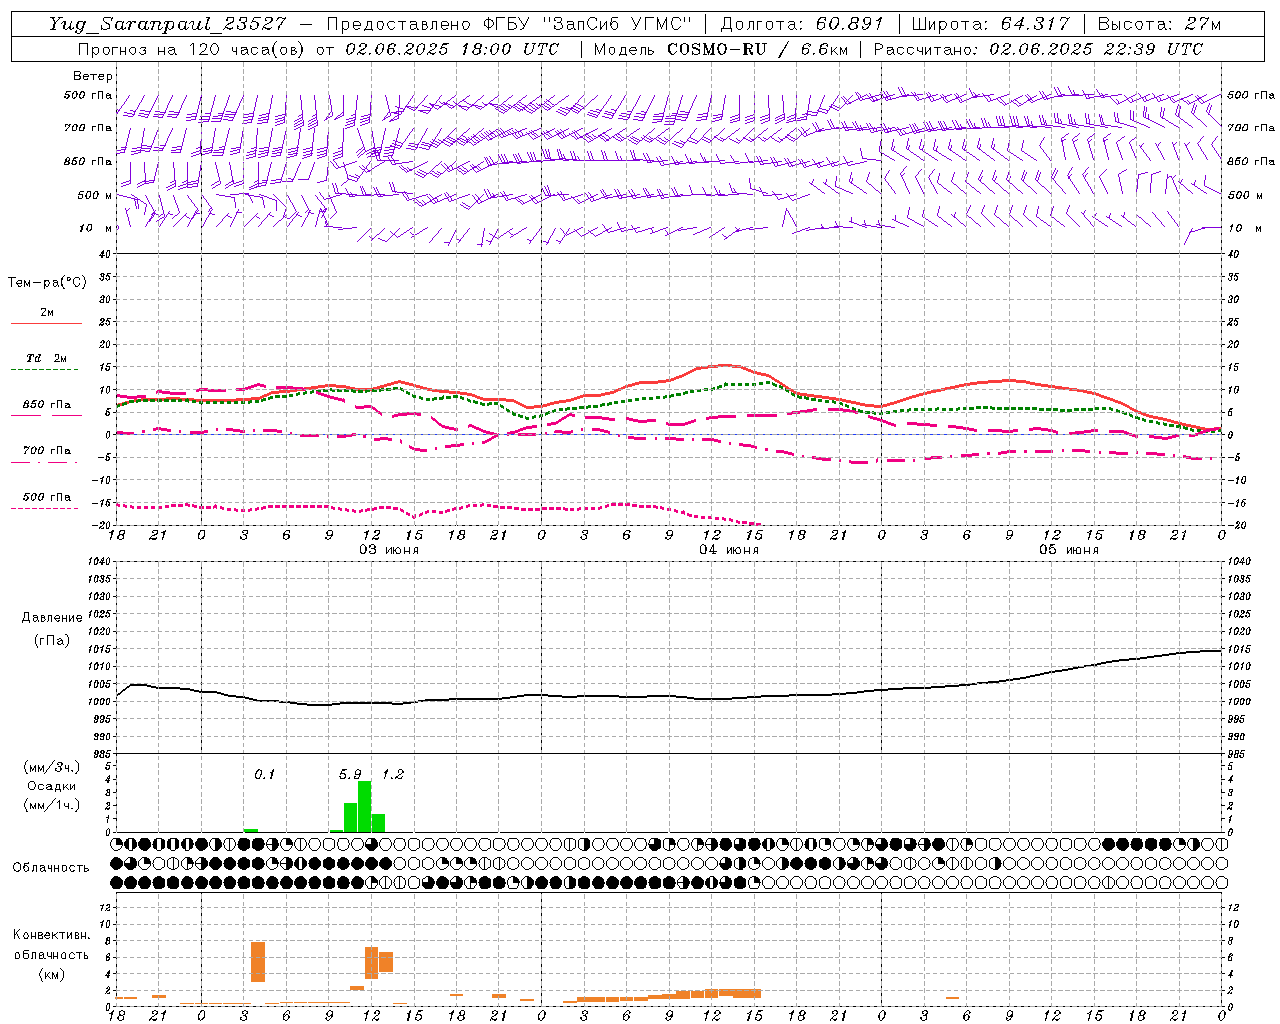Click the Ветер wind panel label
This screenshot has width=1280, height=1024.
[93, 76]
